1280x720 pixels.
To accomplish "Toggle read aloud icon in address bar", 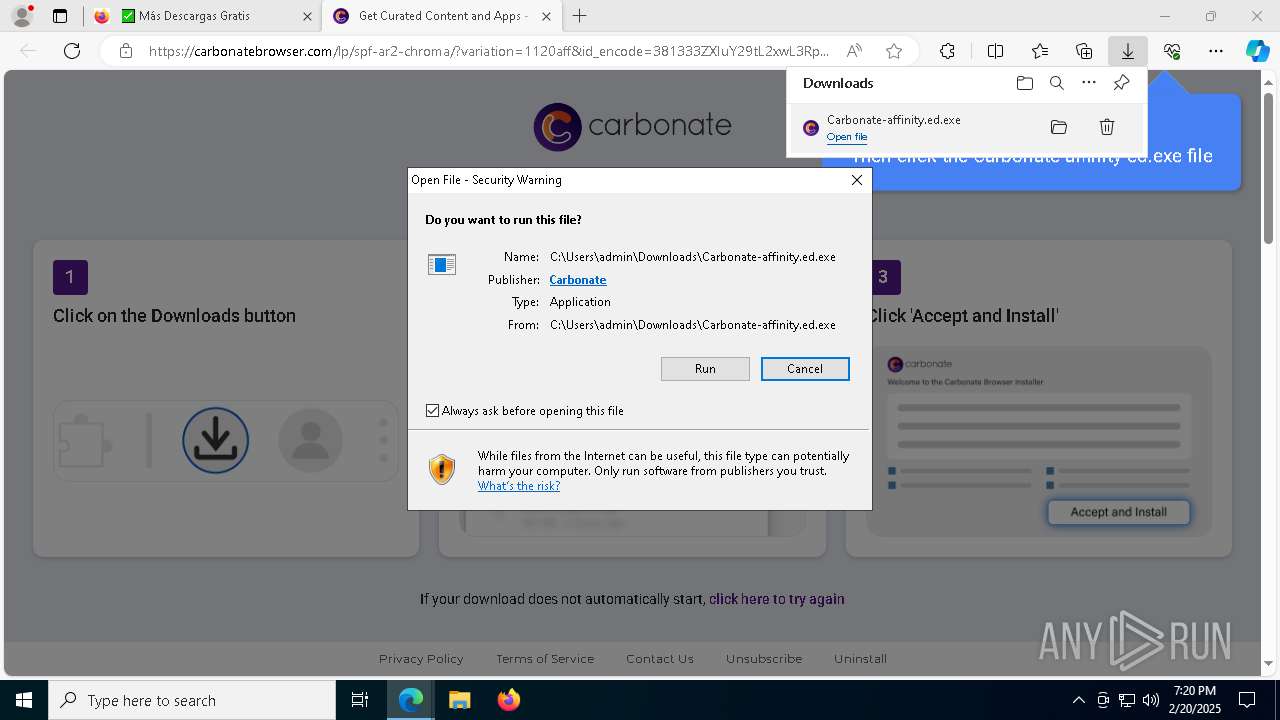I will (x=854, y=51).
